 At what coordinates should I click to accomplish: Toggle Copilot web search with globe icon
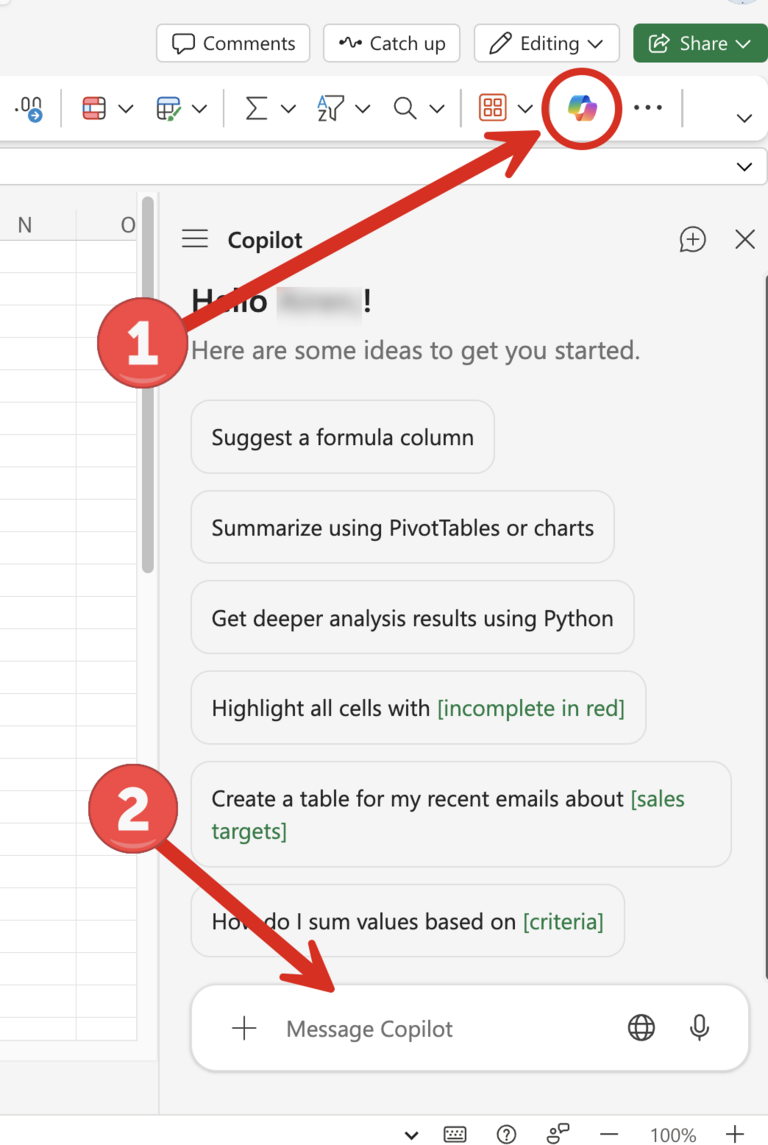coord(641,1027)
